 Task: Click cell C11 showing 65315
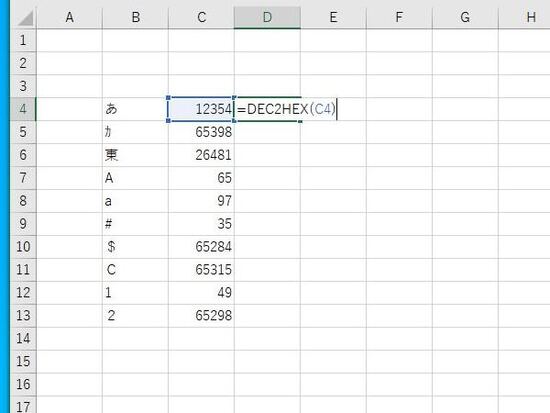pos(201,270)
